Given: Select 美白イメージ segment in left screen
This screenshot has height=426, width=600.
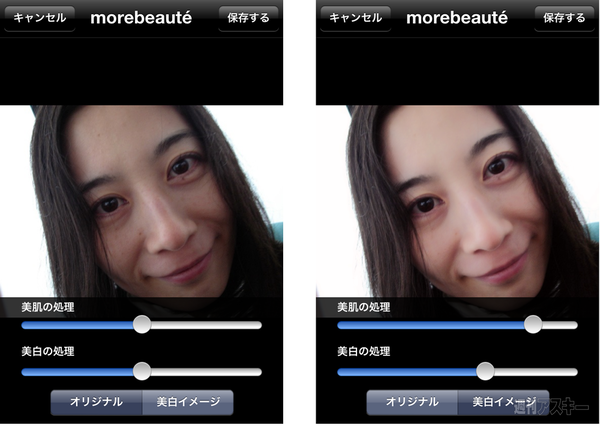Looking at the screenshot, I should point(188,402).
